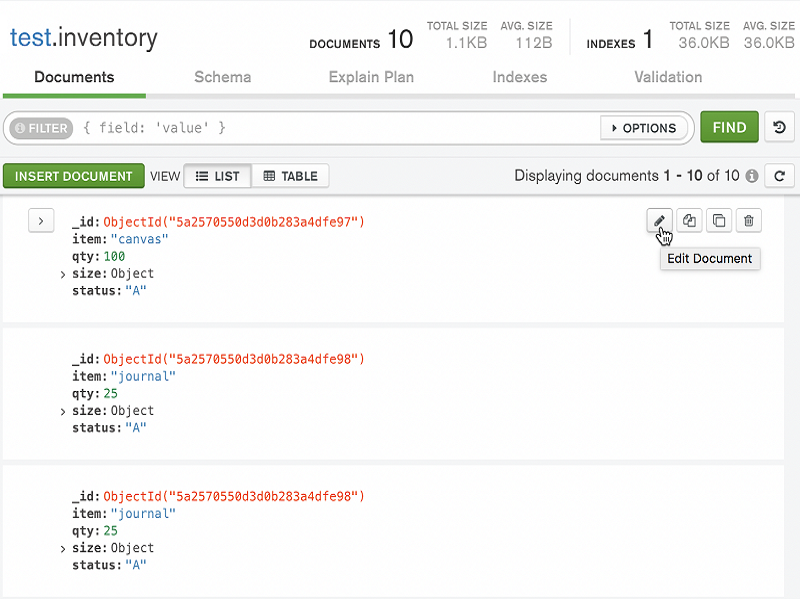
Task: Copy the canvas document to clipboard
Action: 689,220
